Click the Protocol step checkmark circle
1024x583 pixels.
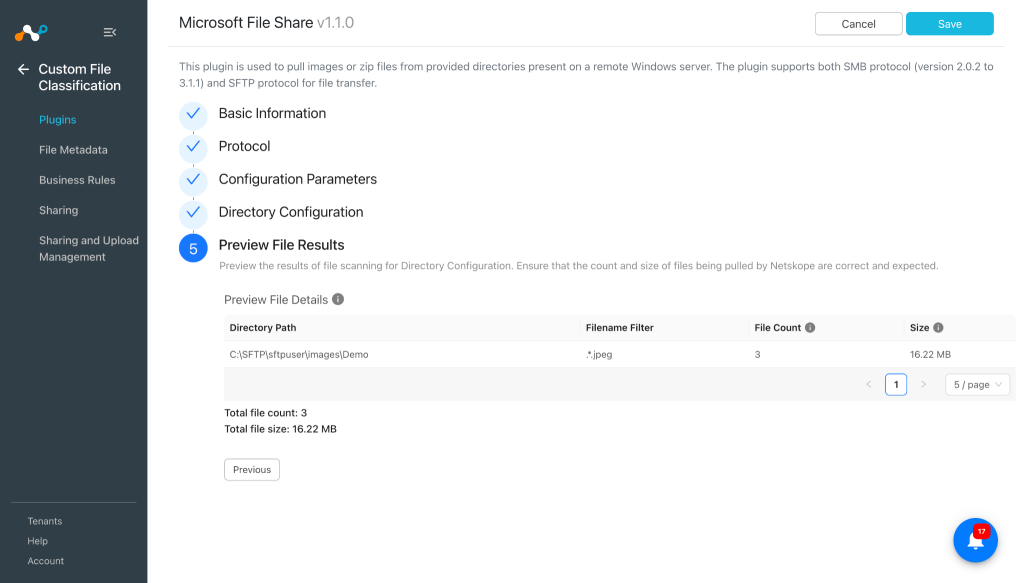[x=193, y=148]
